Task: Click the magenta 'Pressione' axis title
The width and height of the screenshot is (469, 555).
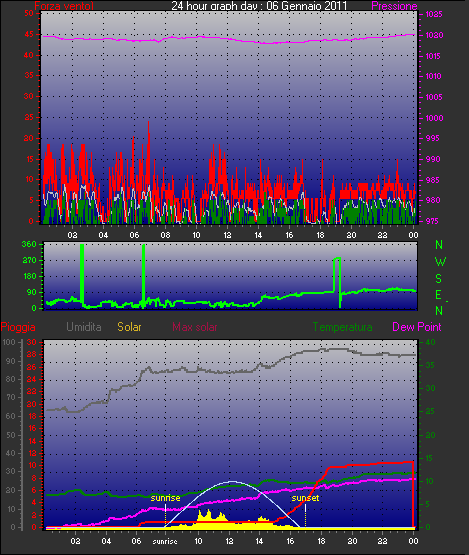Action: [x=394, y=6]
